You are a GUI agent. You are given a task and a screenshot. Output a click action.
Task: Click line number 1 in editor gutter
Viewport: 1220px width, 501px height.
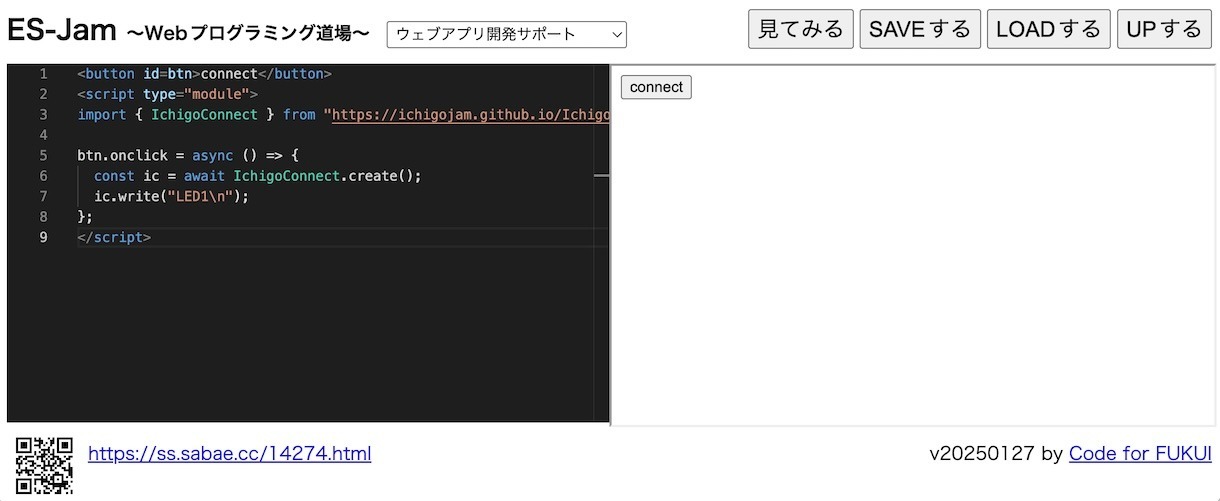pos(43,74)
